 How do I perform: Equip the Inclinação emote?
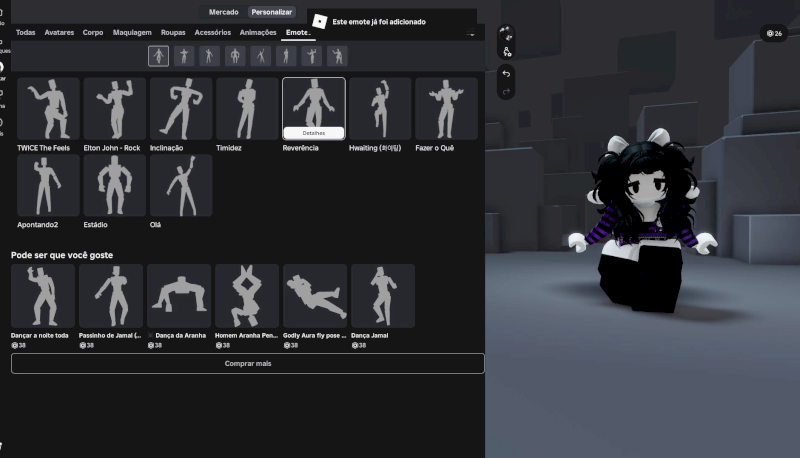pyautogui.click(x=181, y=109)
